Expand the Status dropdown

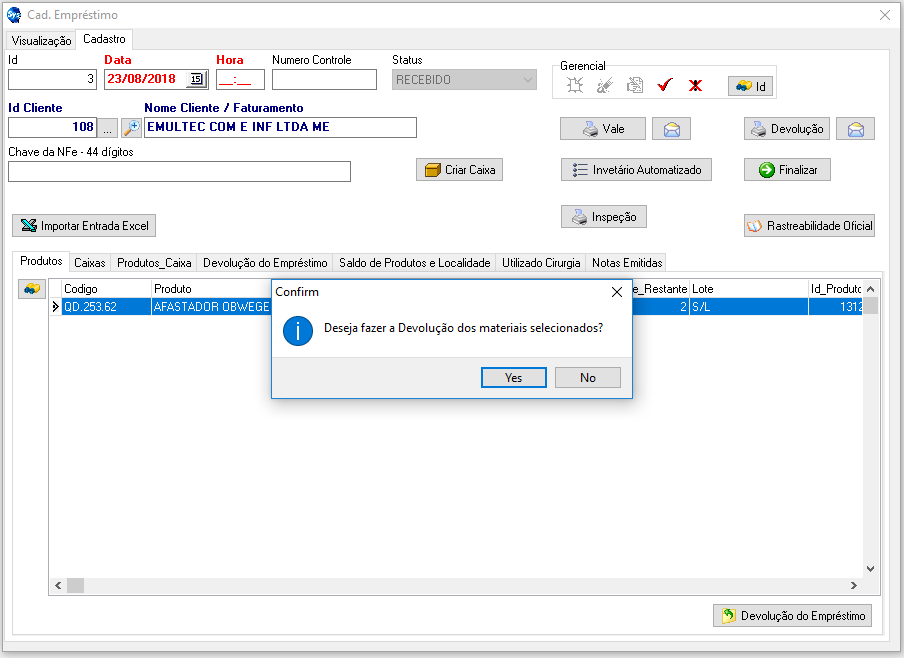point(529,80)
